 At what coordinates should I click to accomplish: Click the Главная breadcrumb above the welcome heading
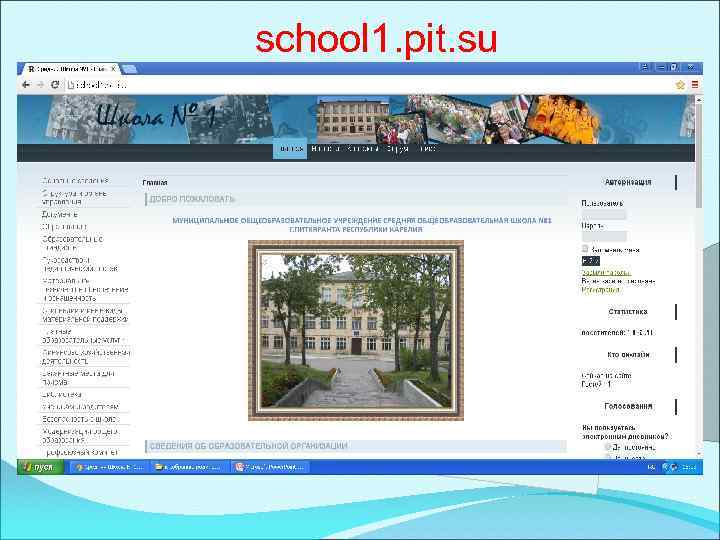tap(155, 183)
